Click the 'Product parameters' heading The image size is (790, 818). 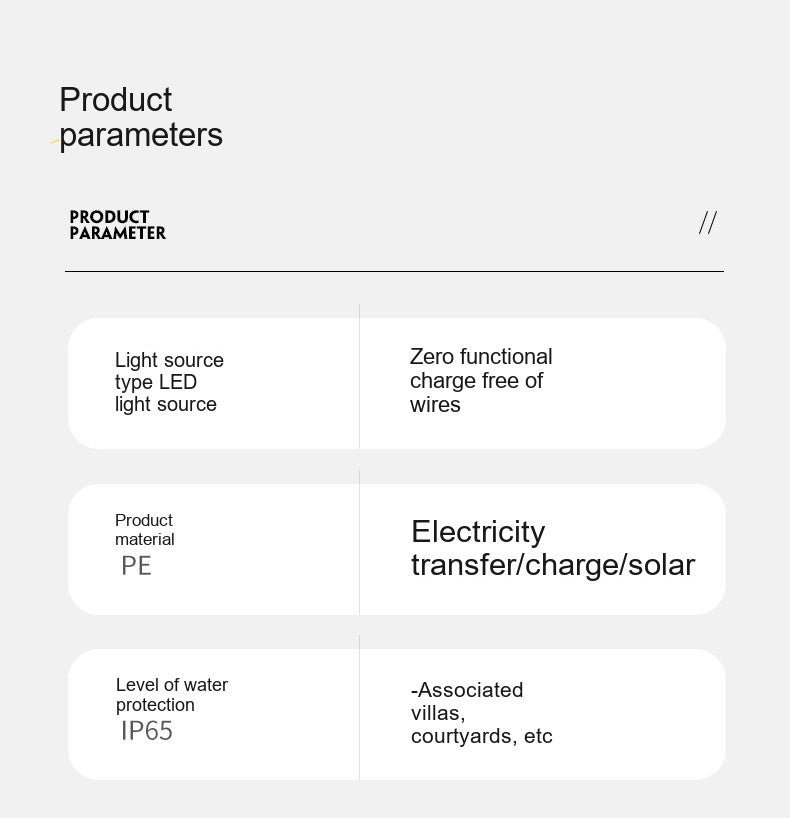(141, 117)
